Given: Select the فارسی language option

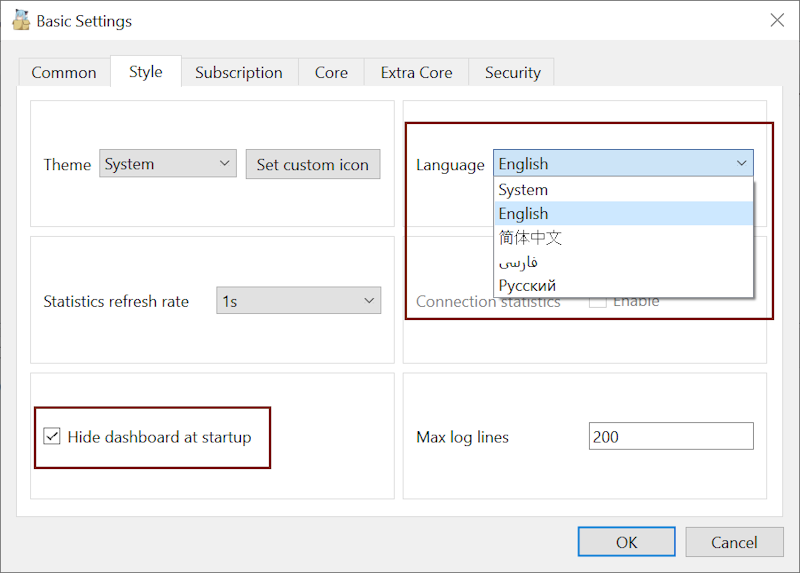Looking at the screenshot, I should click(x=518, y=261).
